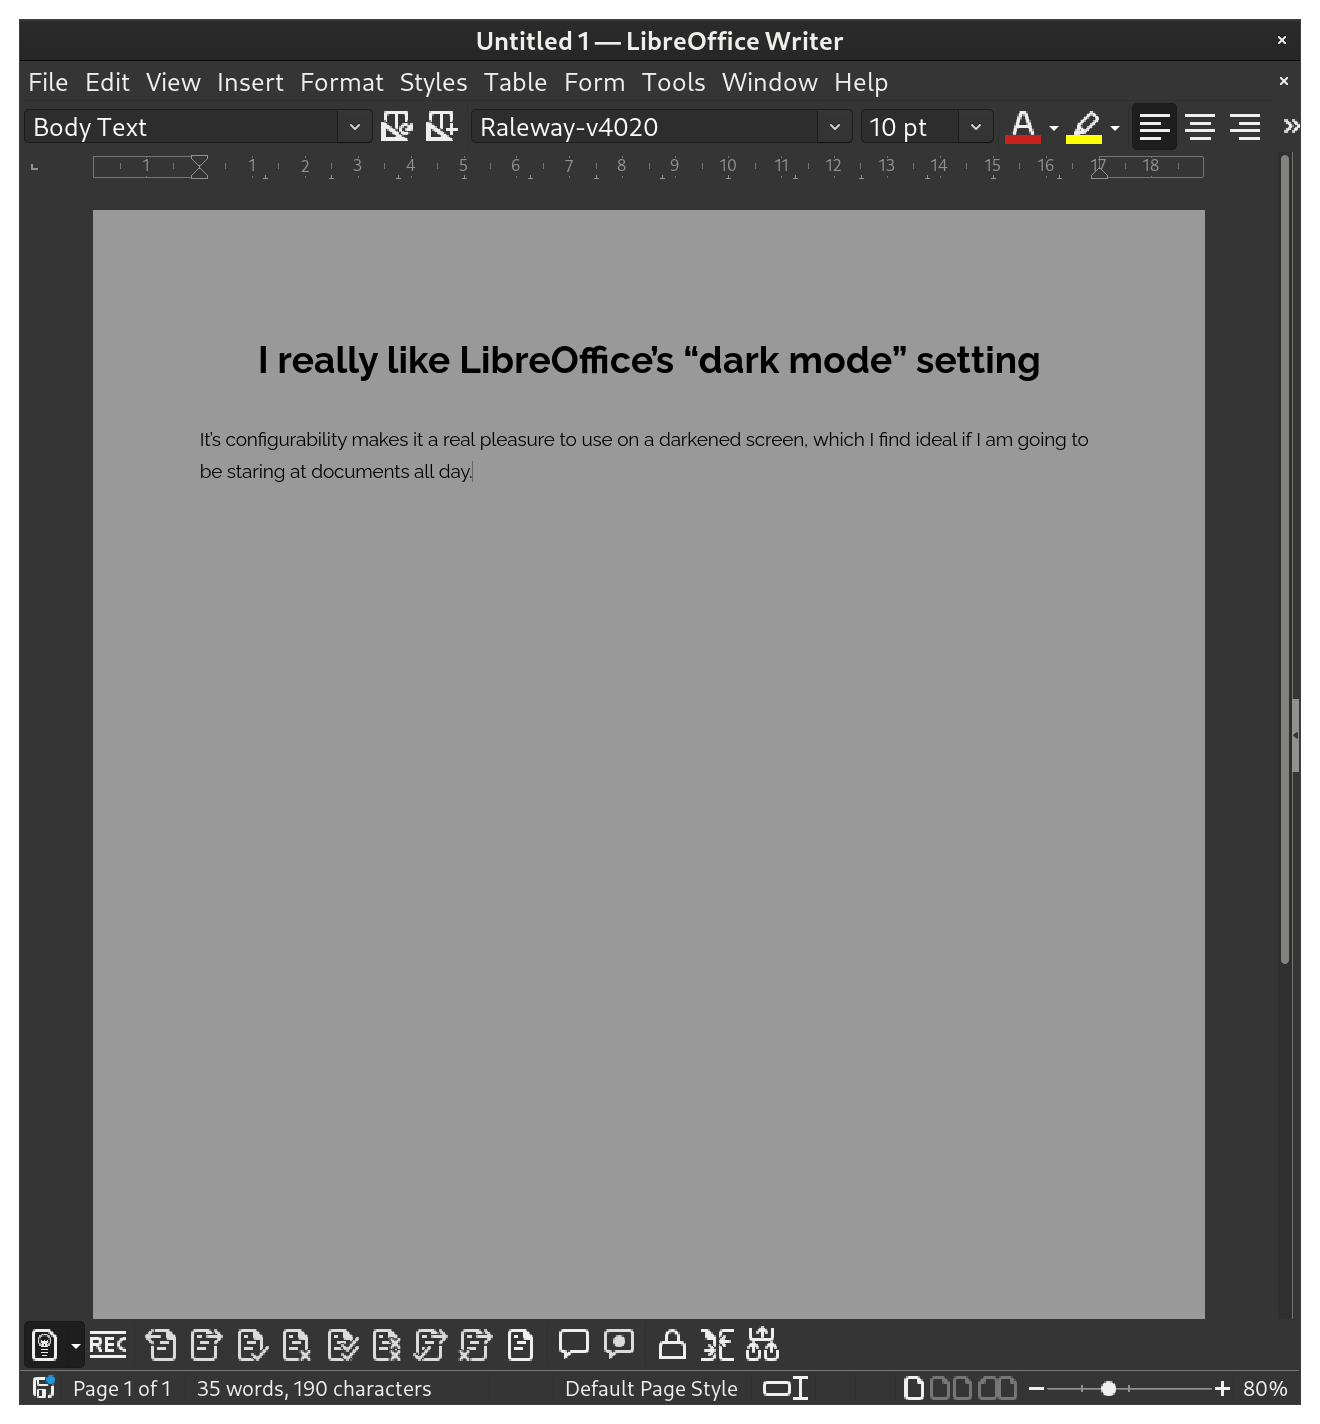This screenshot has width=1320, height=1424.
Task: Open the Format menu
Action: [x=342, y=82]
